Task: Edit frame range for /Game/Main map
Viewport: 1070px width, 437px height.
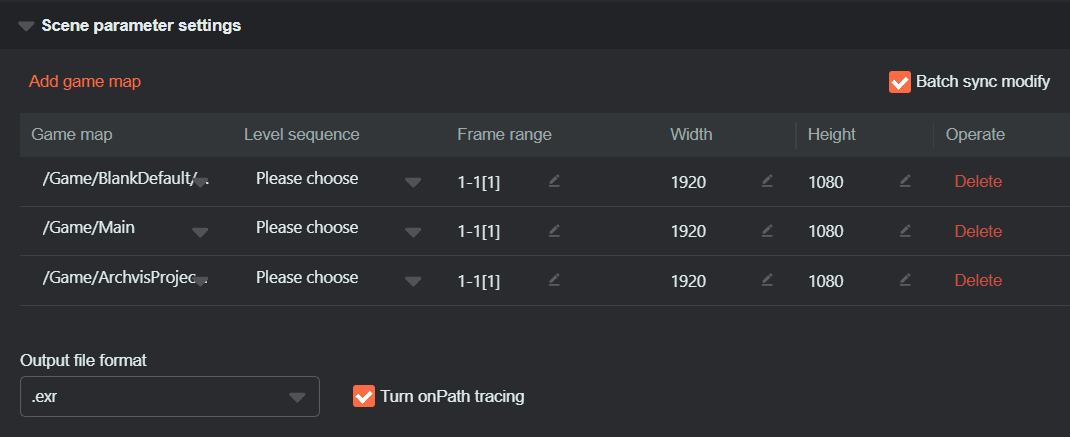Action: 554,230
